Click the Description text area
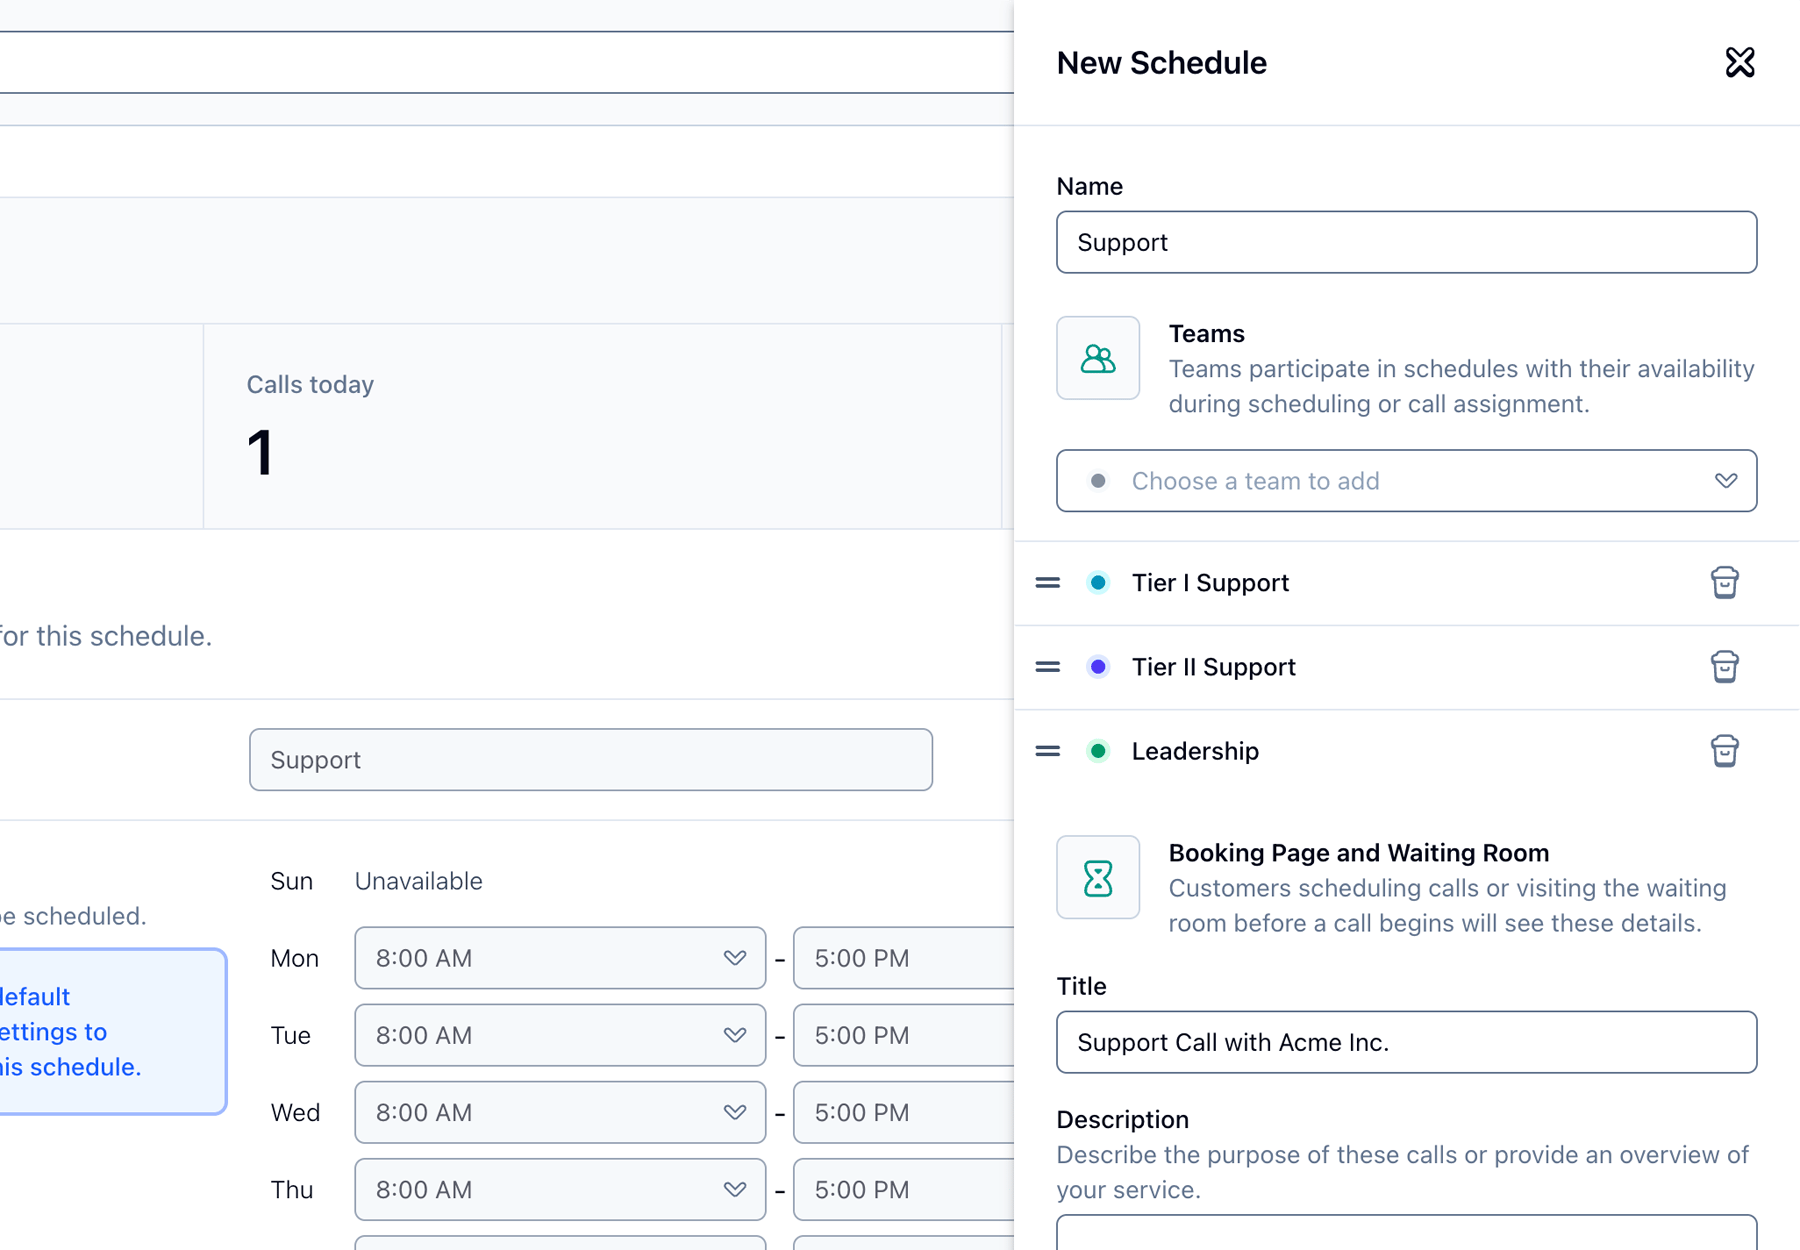 coord(1406,1233)
